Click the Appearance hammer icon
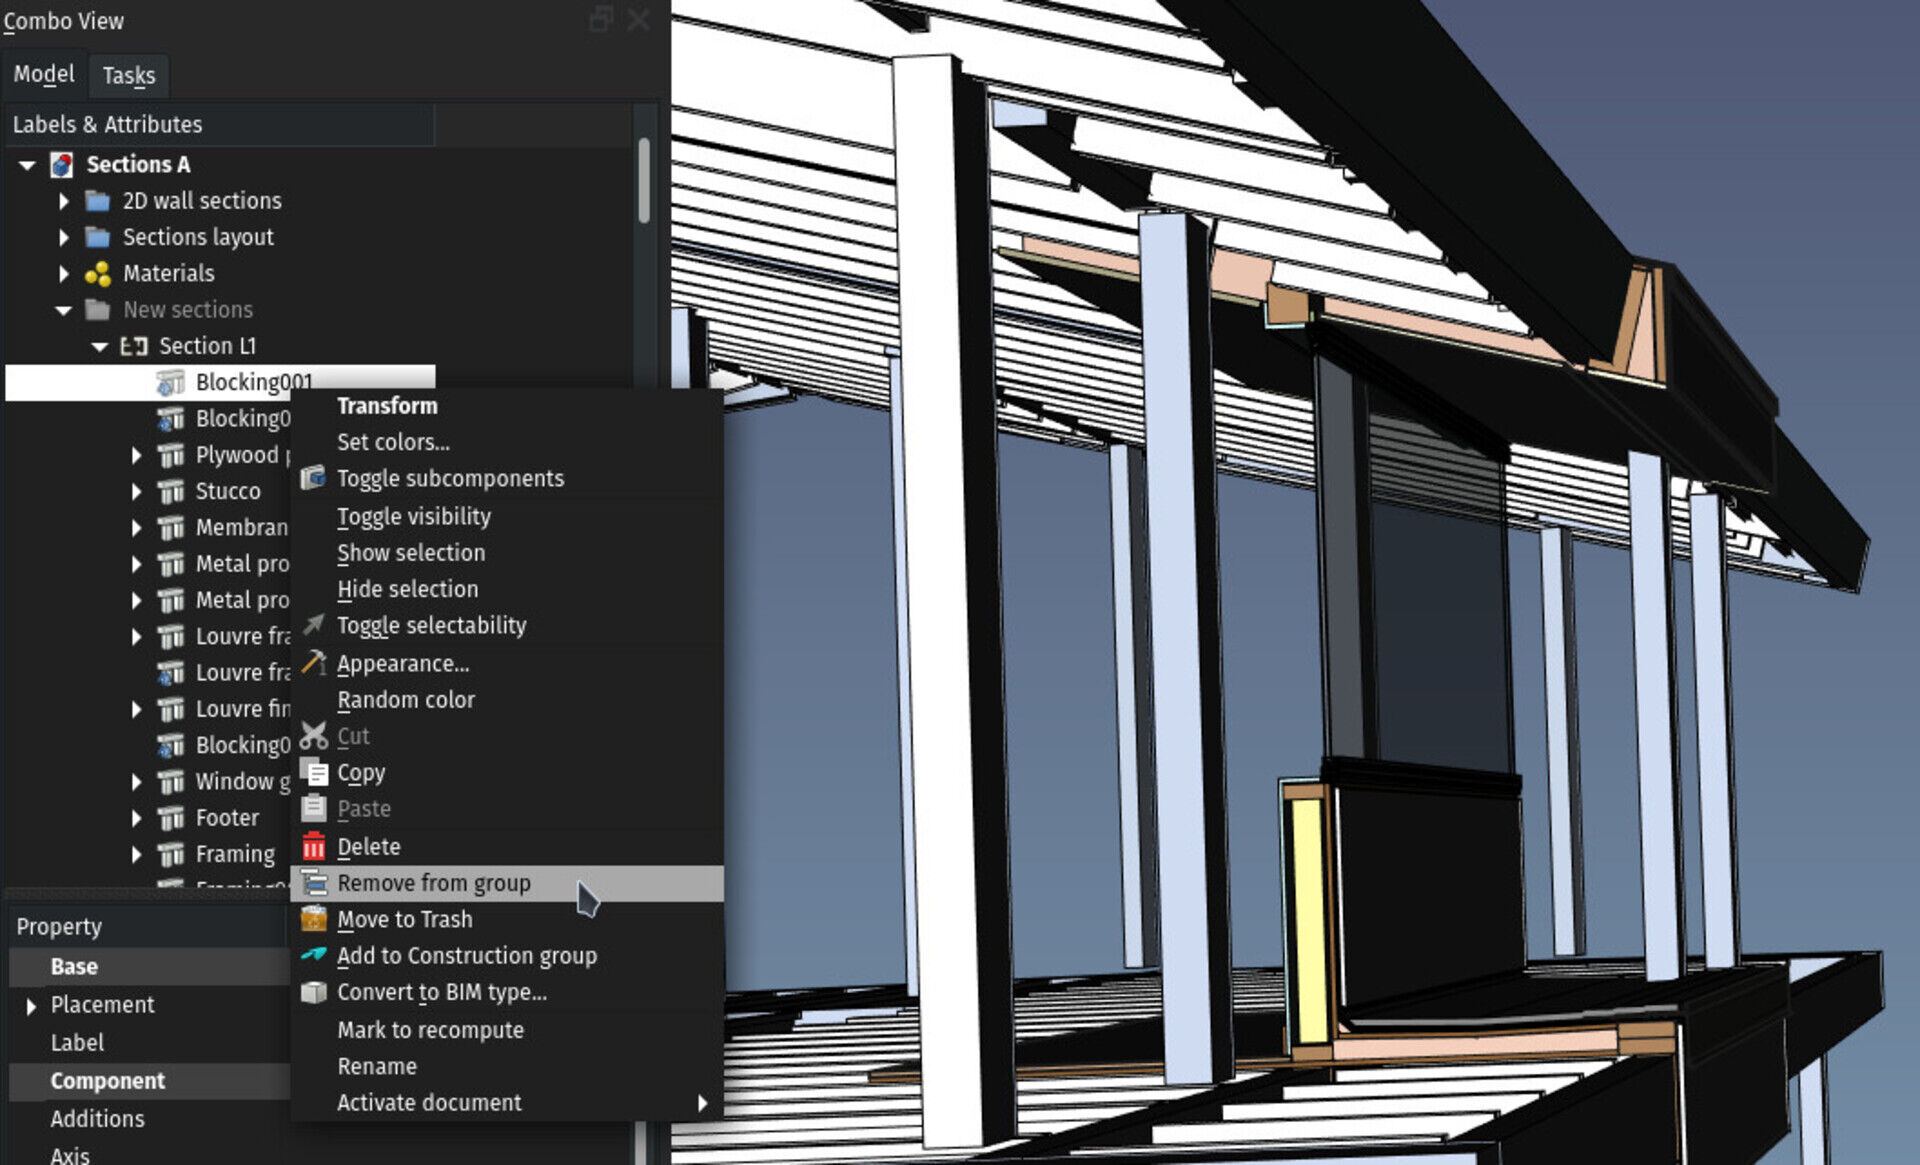 pos(313,663)
